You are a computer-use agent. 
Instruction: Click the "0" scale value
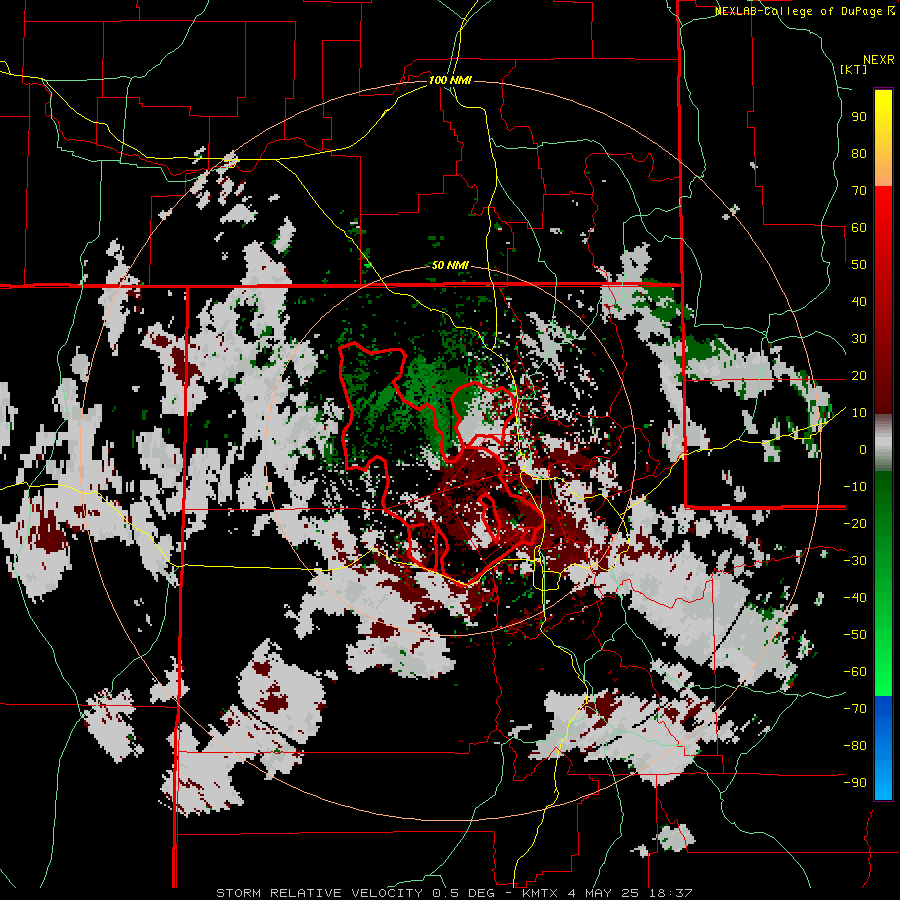(863, 449)
